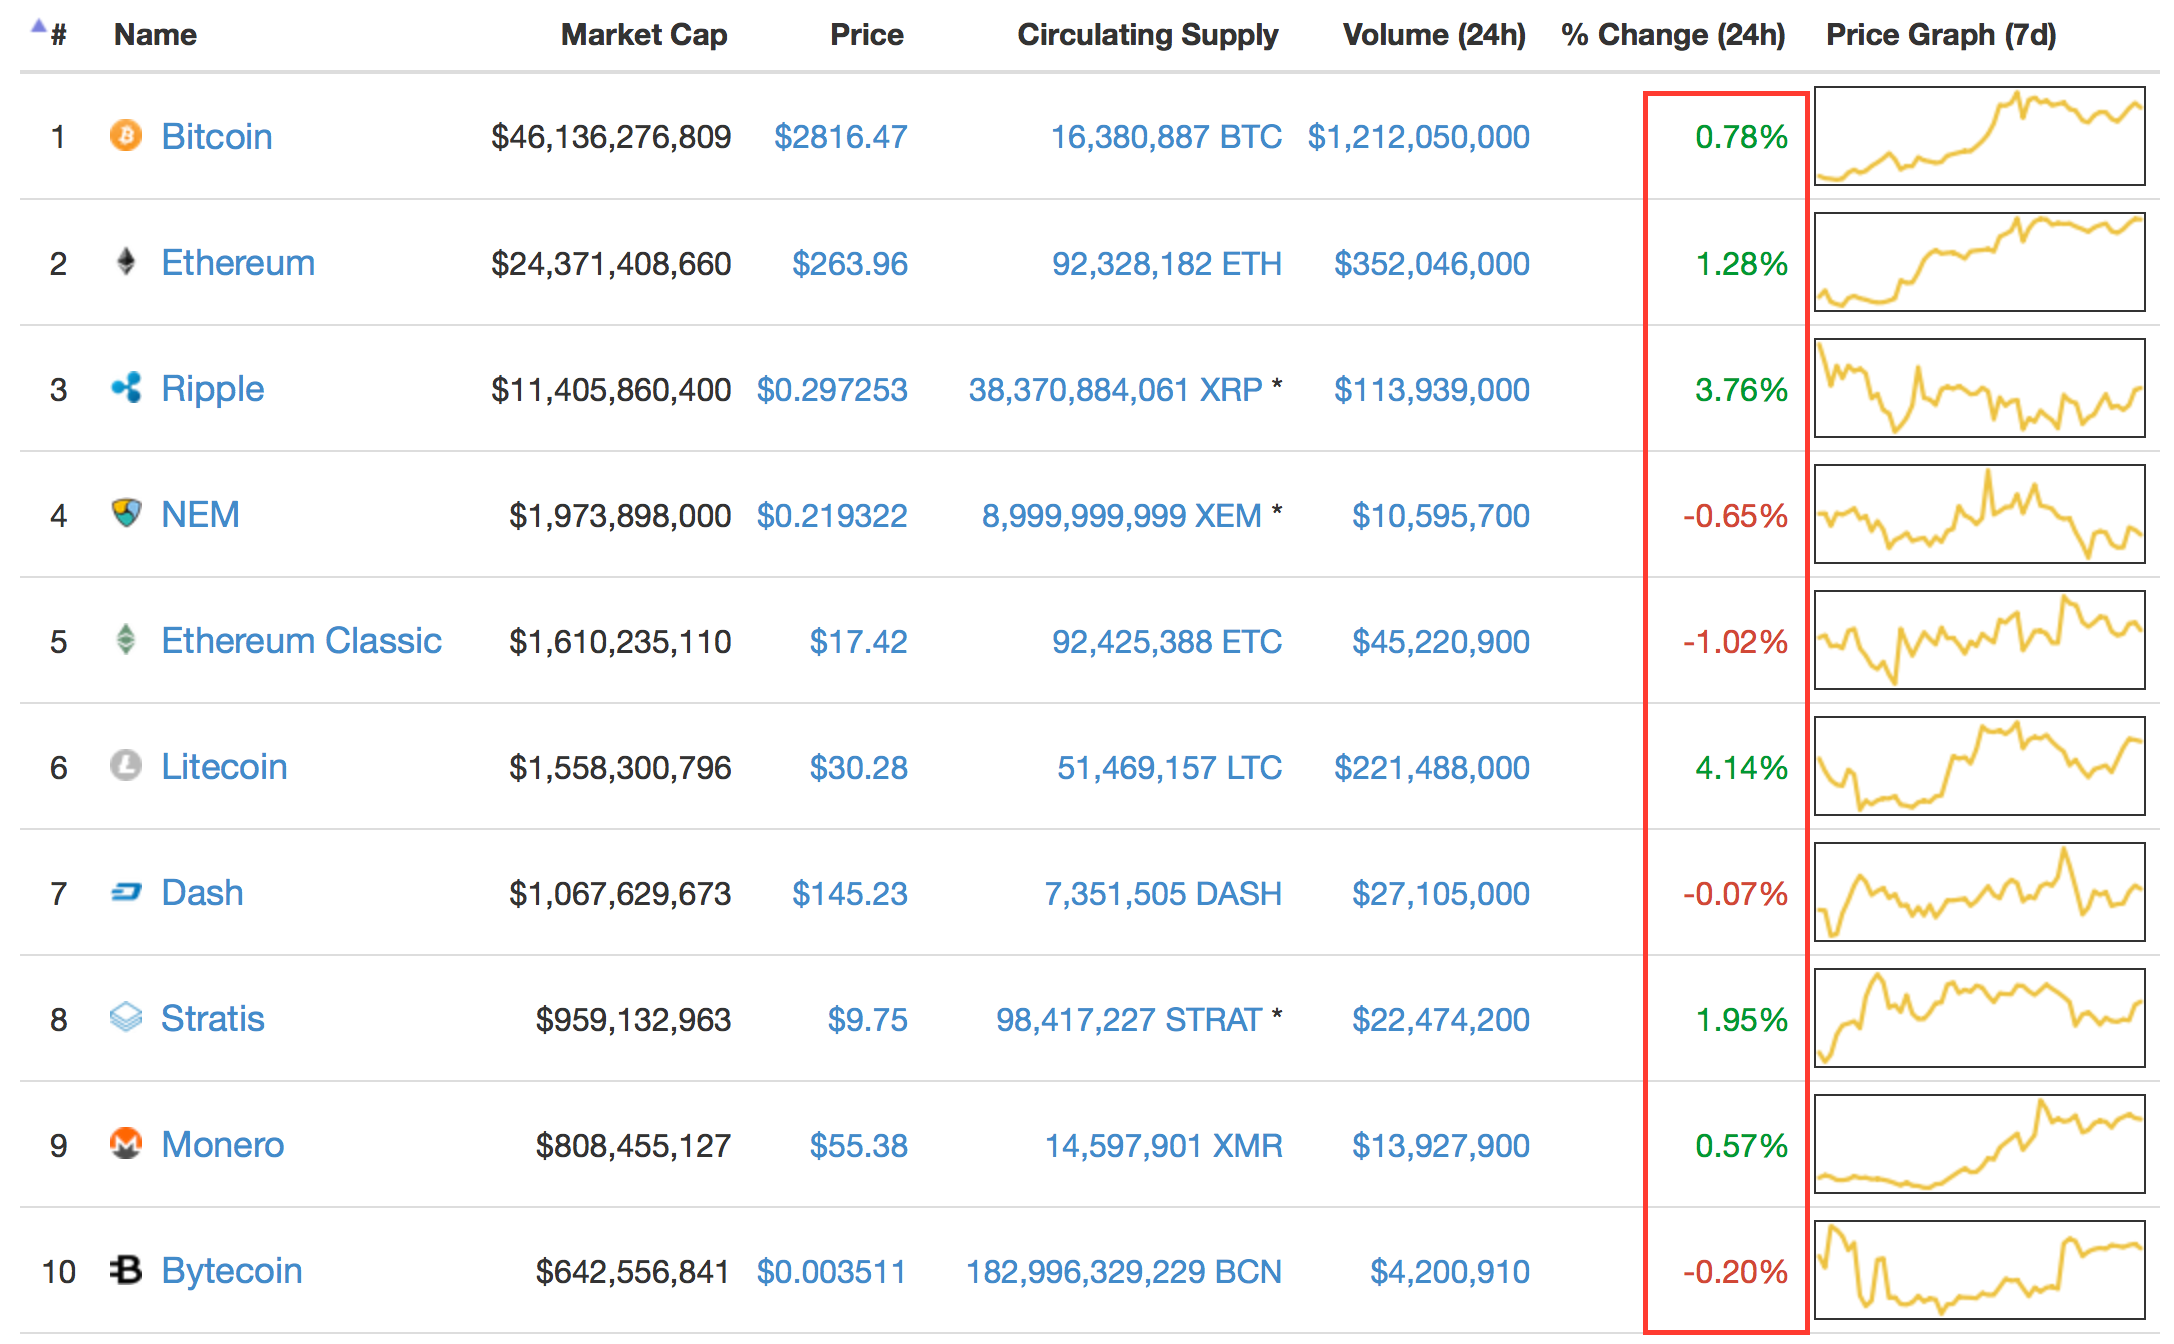Click the Stratis layered logo icon

point(125,1018)
